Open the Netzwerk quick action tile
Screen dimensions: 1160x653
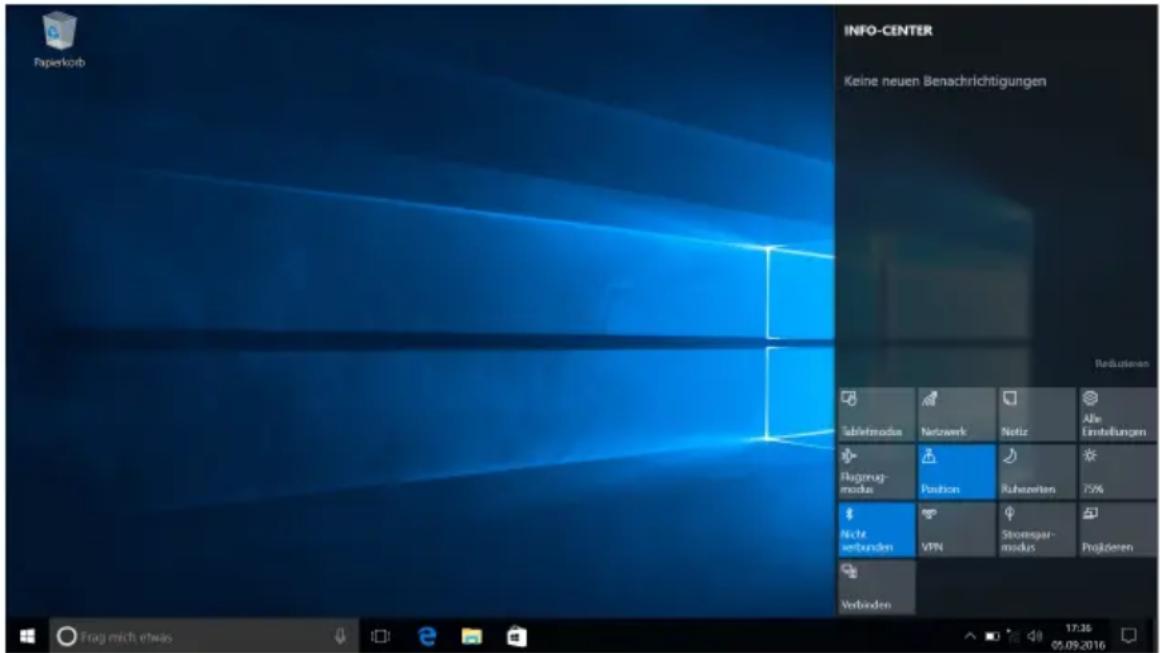click(957, 414)
